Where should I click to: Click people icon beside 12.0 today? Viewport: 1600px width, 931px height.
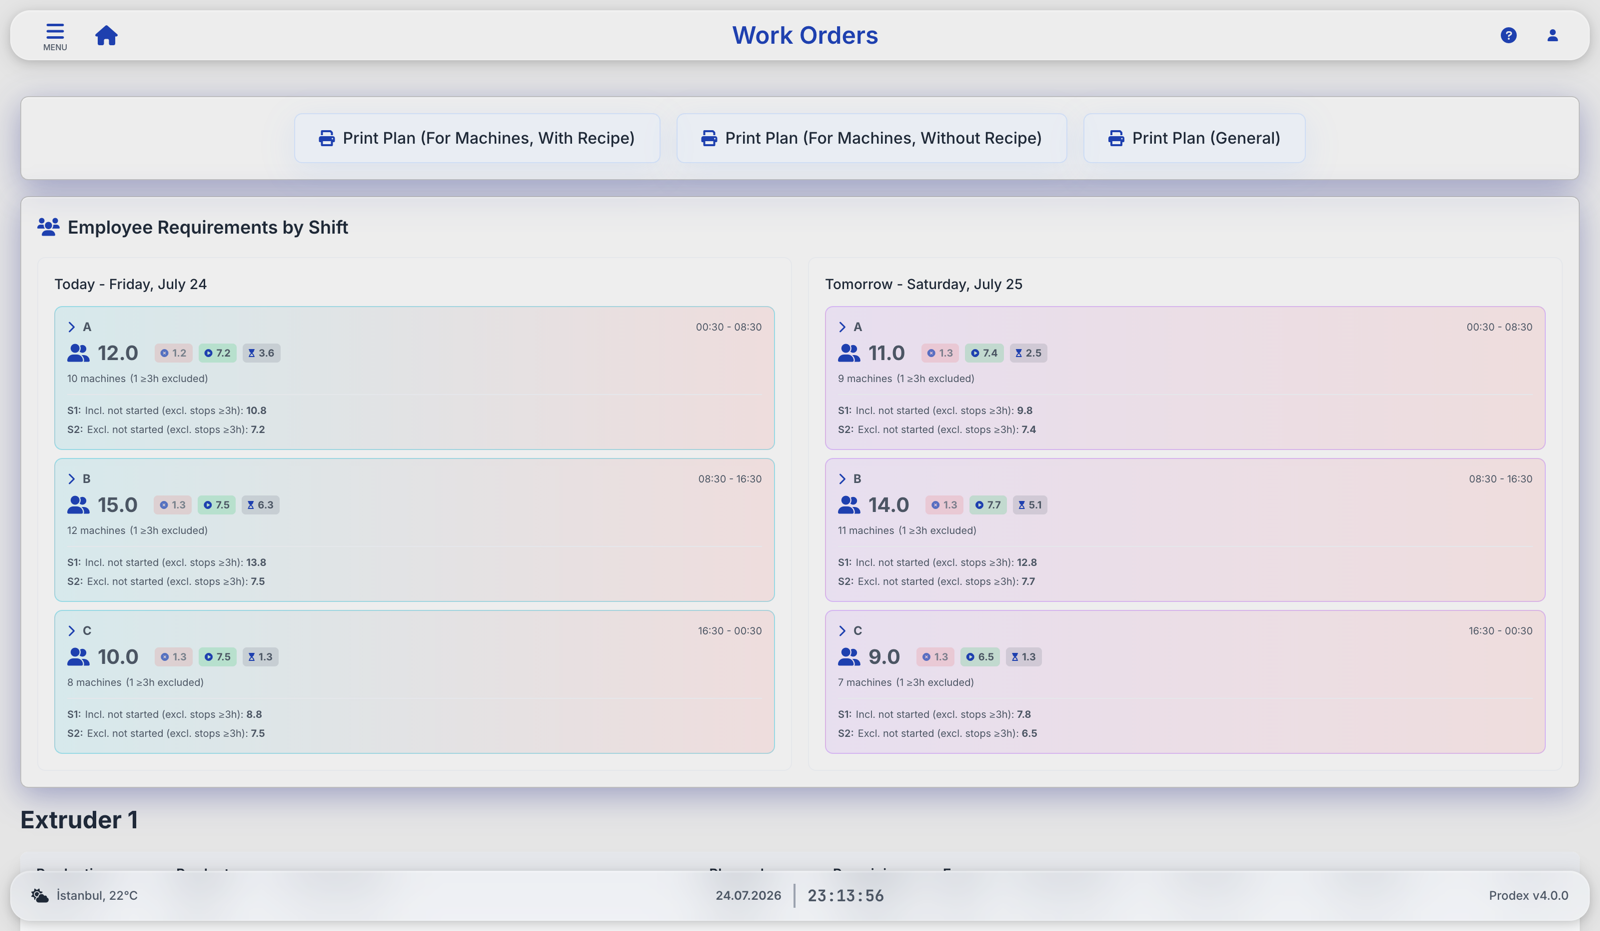pyautogui.click(x=78, y=353)
